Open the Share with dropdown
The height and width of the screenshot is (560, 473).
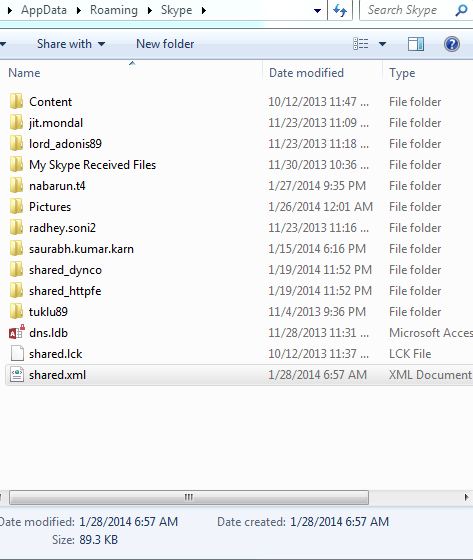click(71, 44)
